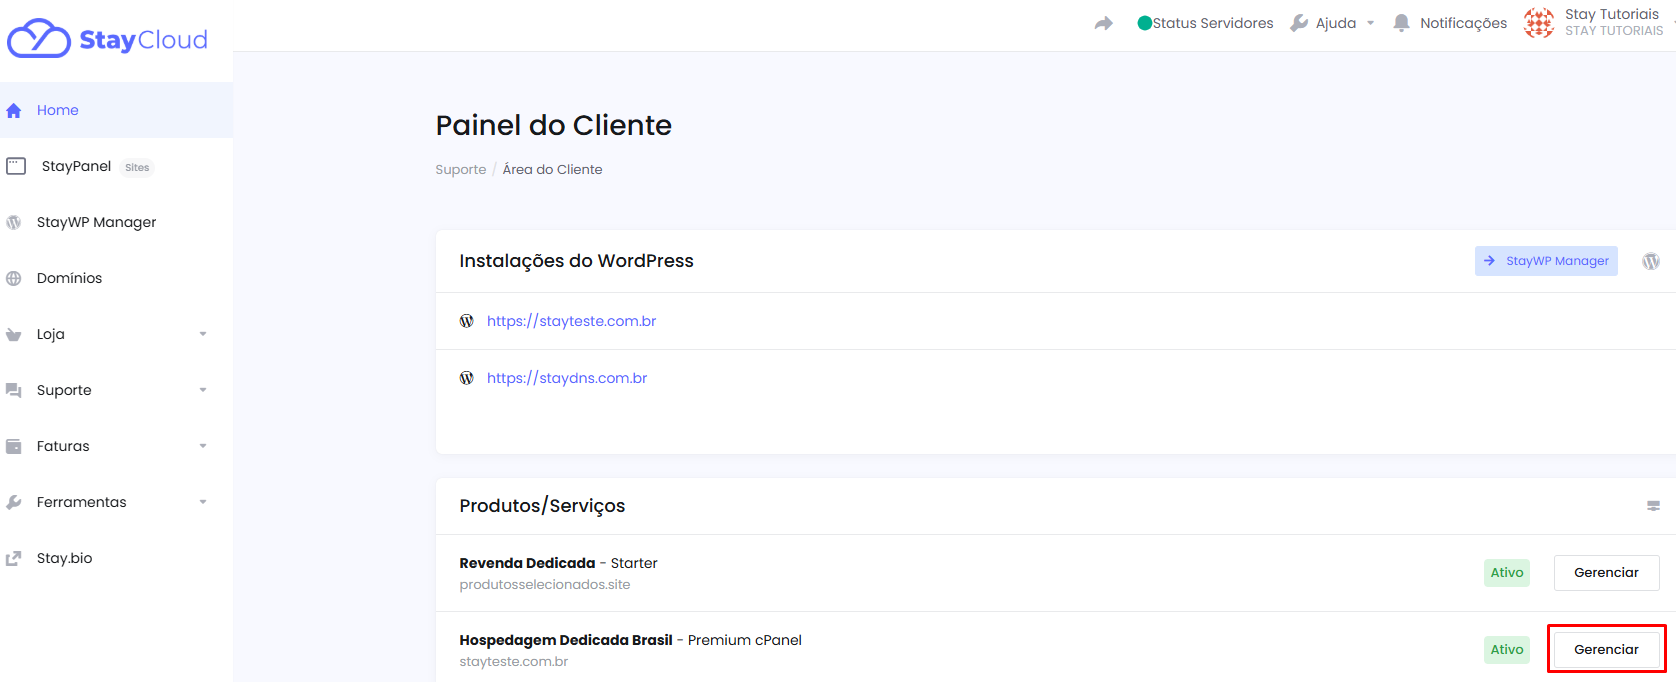Click the Loja basket icon
This screenshot has width=1676, height=682.
[x=14, y=335]
